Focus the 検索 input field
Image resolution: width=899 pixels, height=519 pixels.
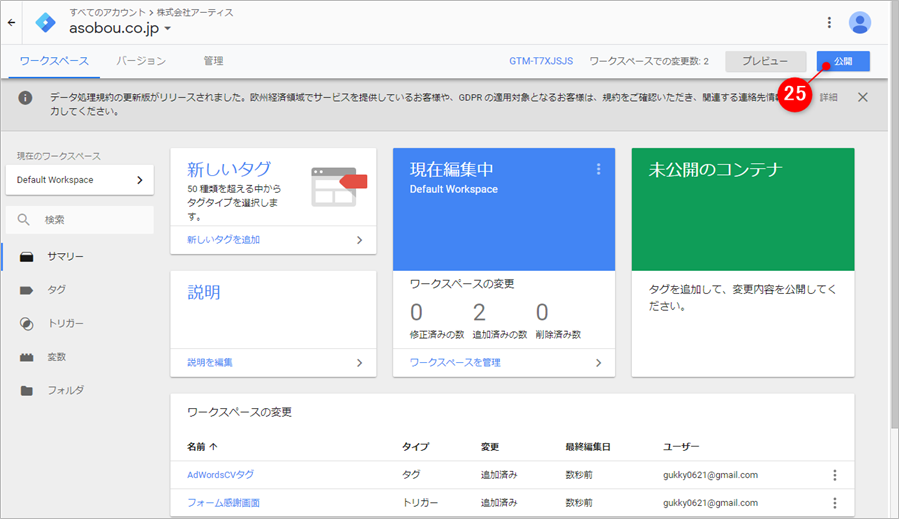tap(80, 220)
